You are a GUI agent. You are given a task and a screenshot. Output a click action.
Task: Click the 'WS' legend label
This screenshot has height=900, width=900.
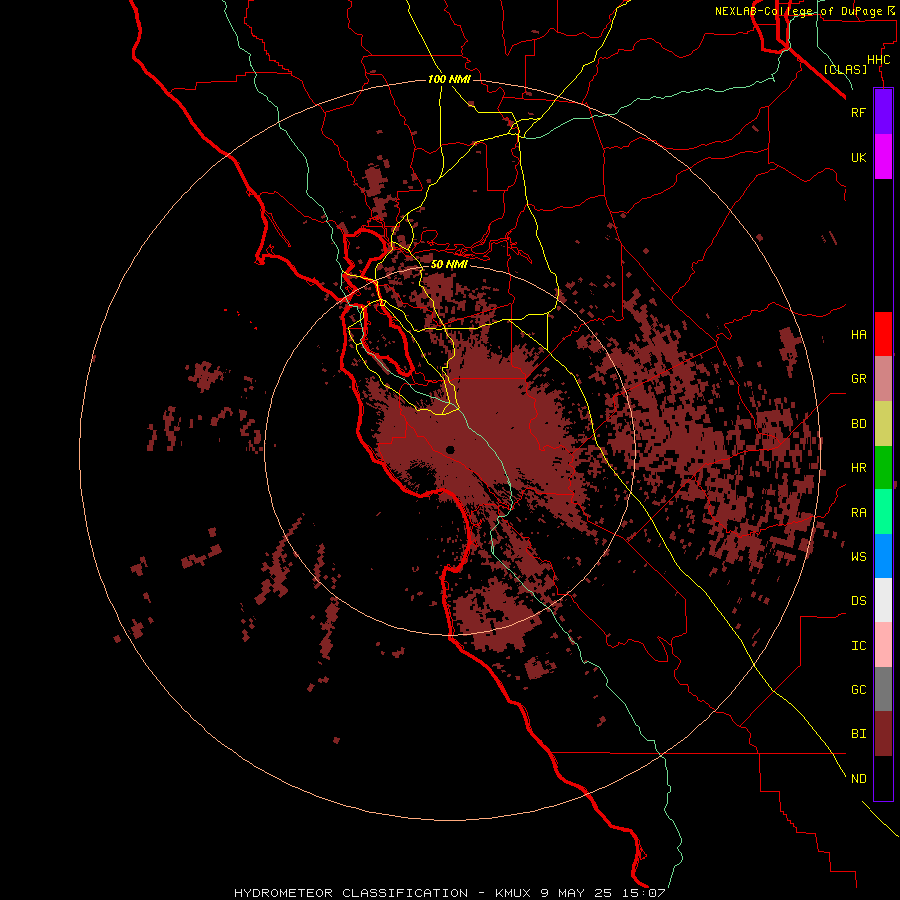(858, 557)
